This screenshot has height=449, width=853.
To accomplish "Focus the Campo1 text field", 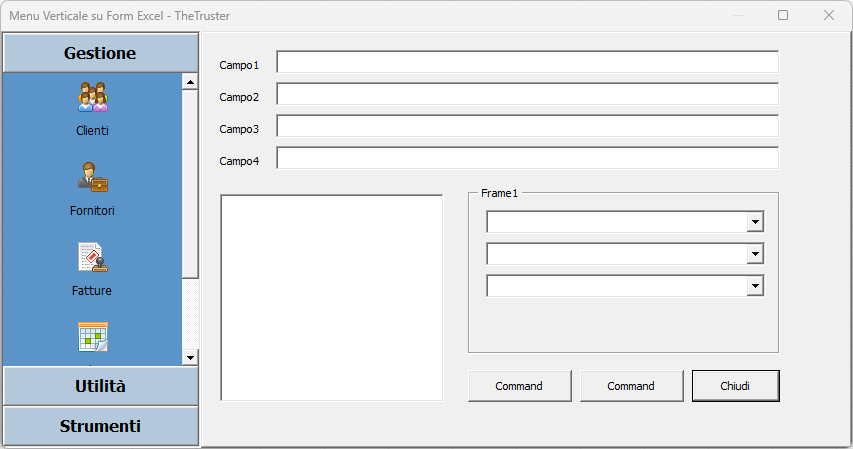I will tap(527, 63).
